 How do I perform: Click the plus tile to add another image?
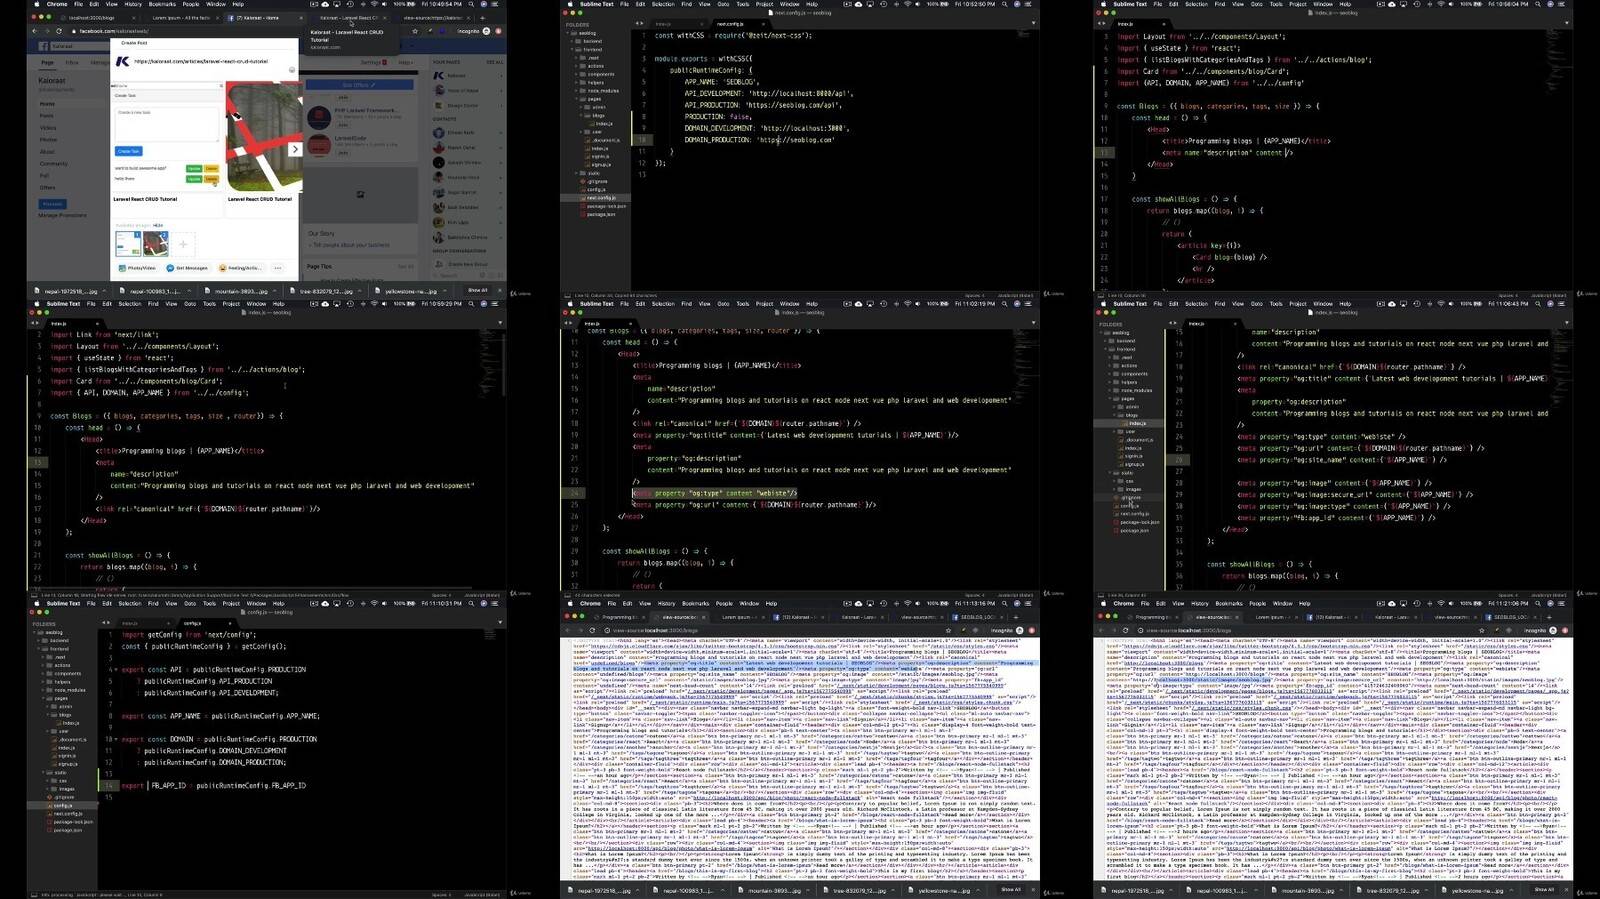tap(183, 244)
